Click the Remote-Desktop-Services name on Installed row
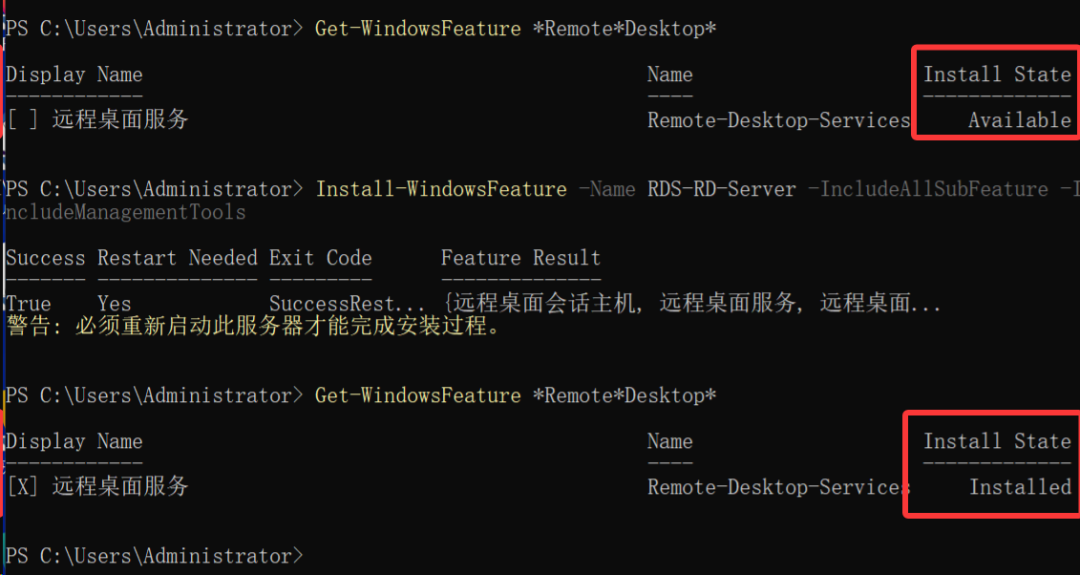Image resolution: width=1080 pixels, height=575 pixels. pos(778,487)
